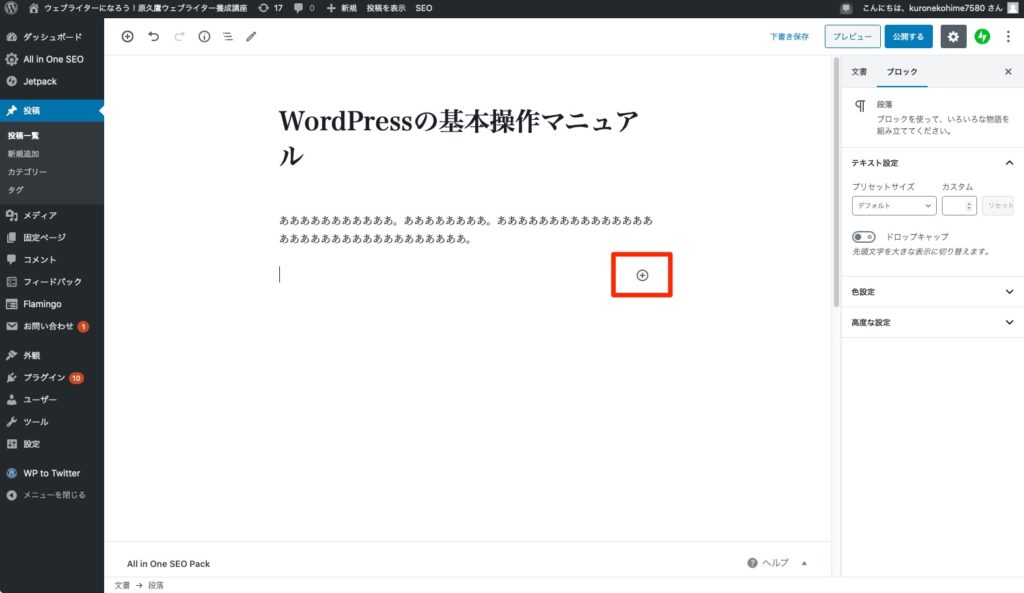Click 段落 in bottom breadcrumb

156,585
